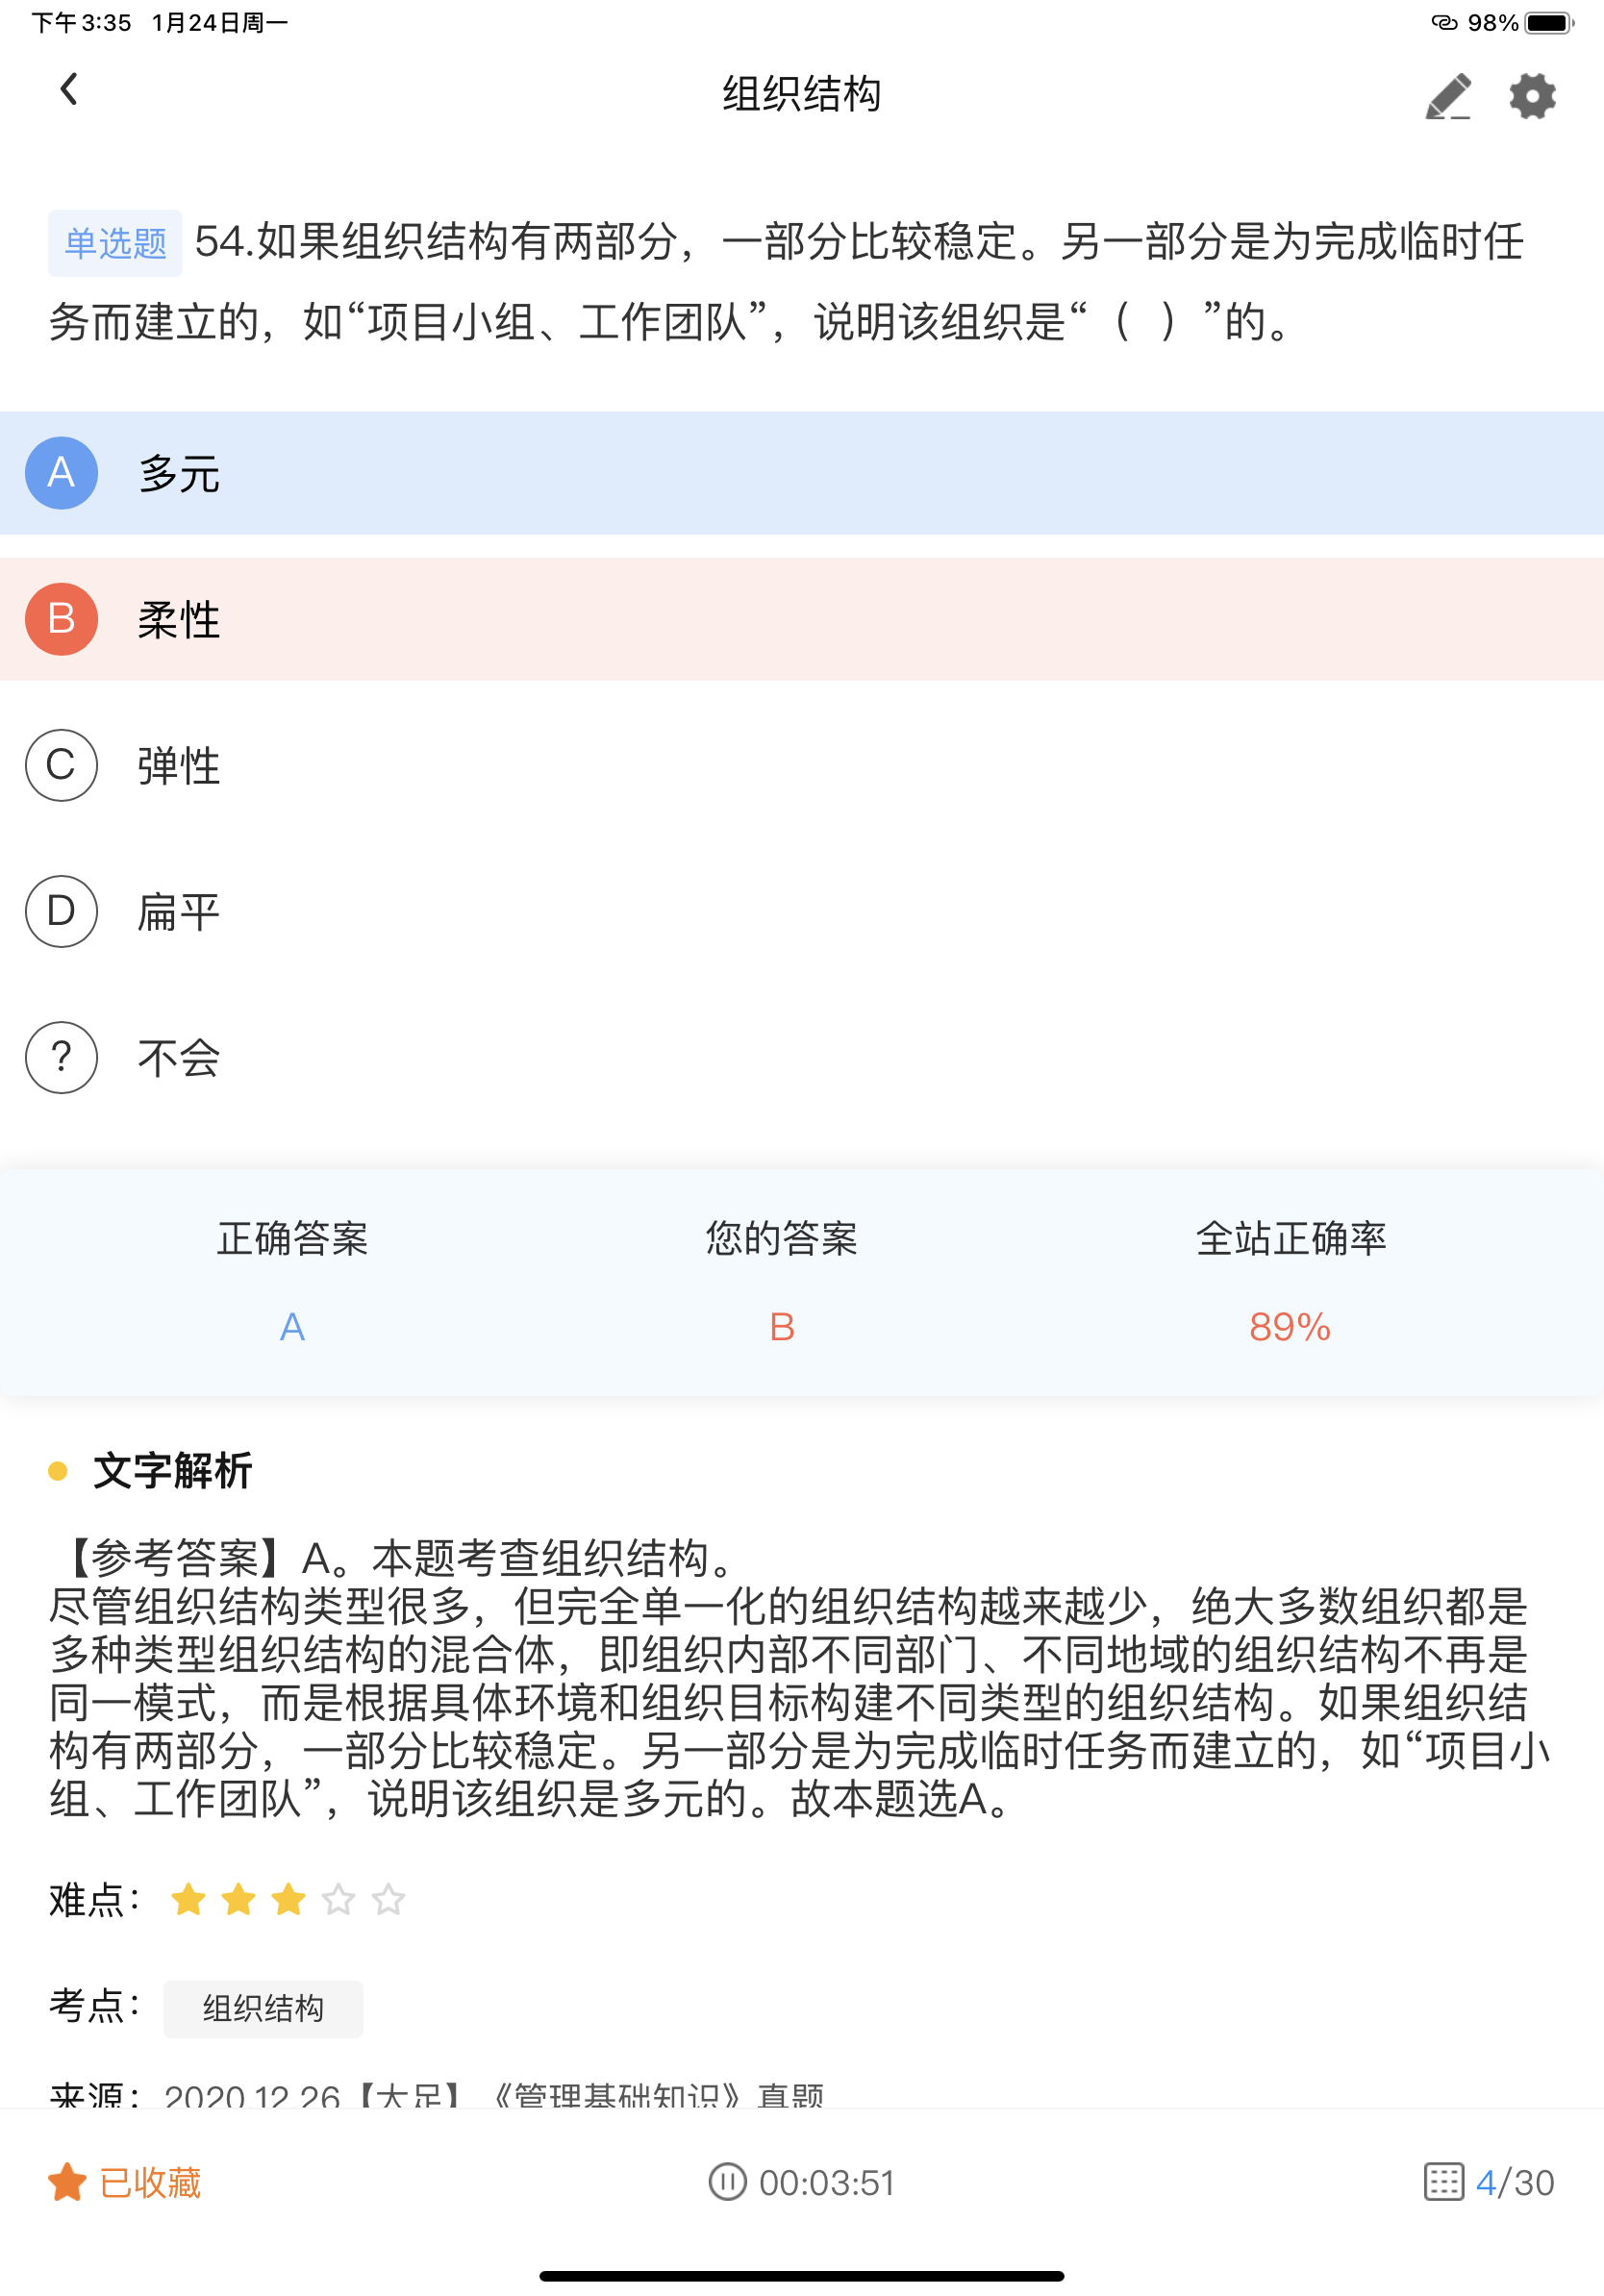Open the 4/30 question progress indicator

pos(1515,2182)
